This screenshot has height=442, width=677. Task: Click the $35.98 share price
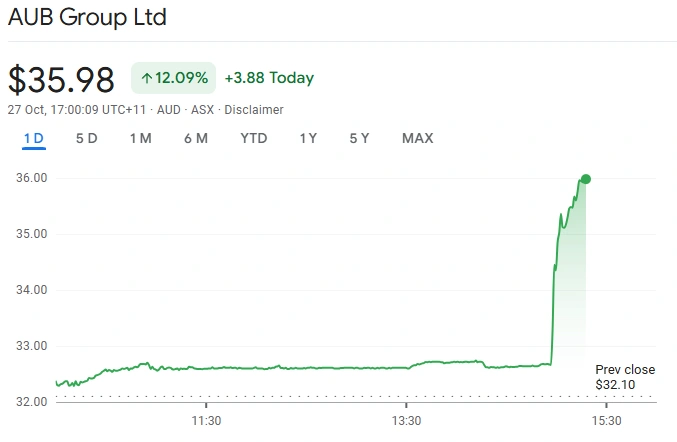[62, 79]
